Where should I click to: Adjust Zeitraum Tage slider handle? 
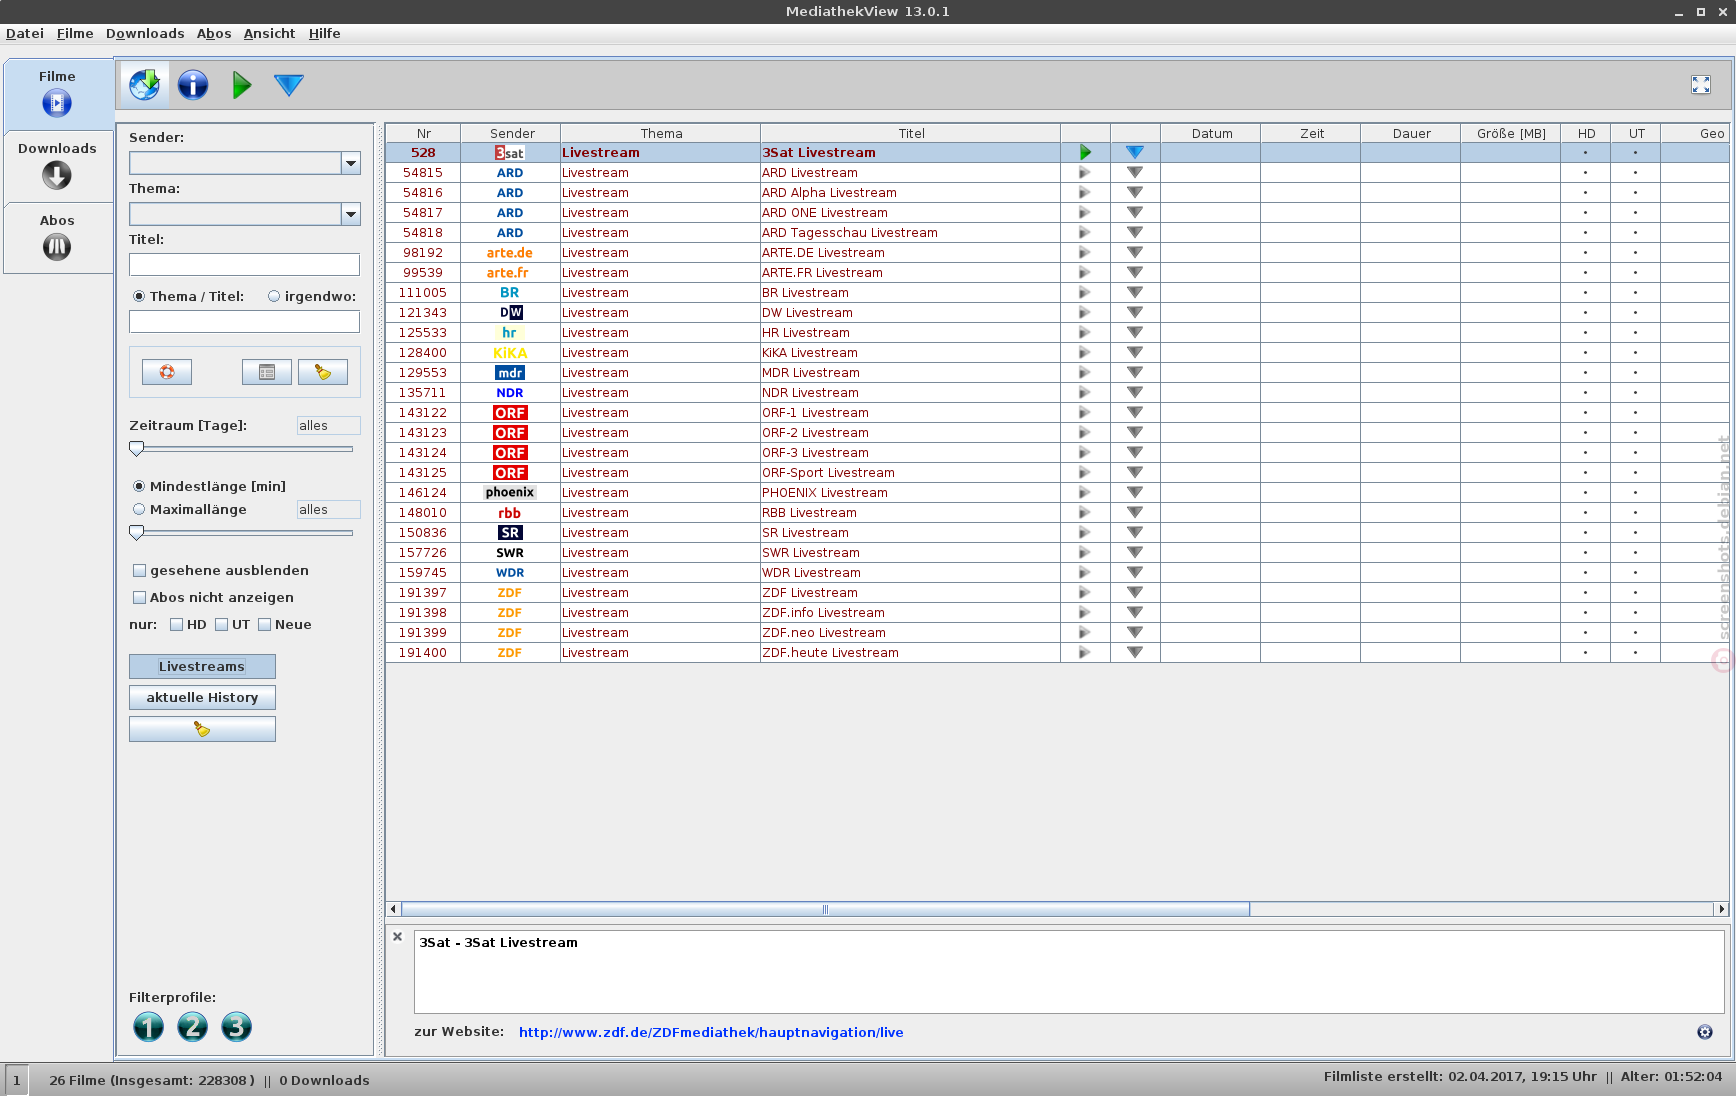tap(137, 449)
